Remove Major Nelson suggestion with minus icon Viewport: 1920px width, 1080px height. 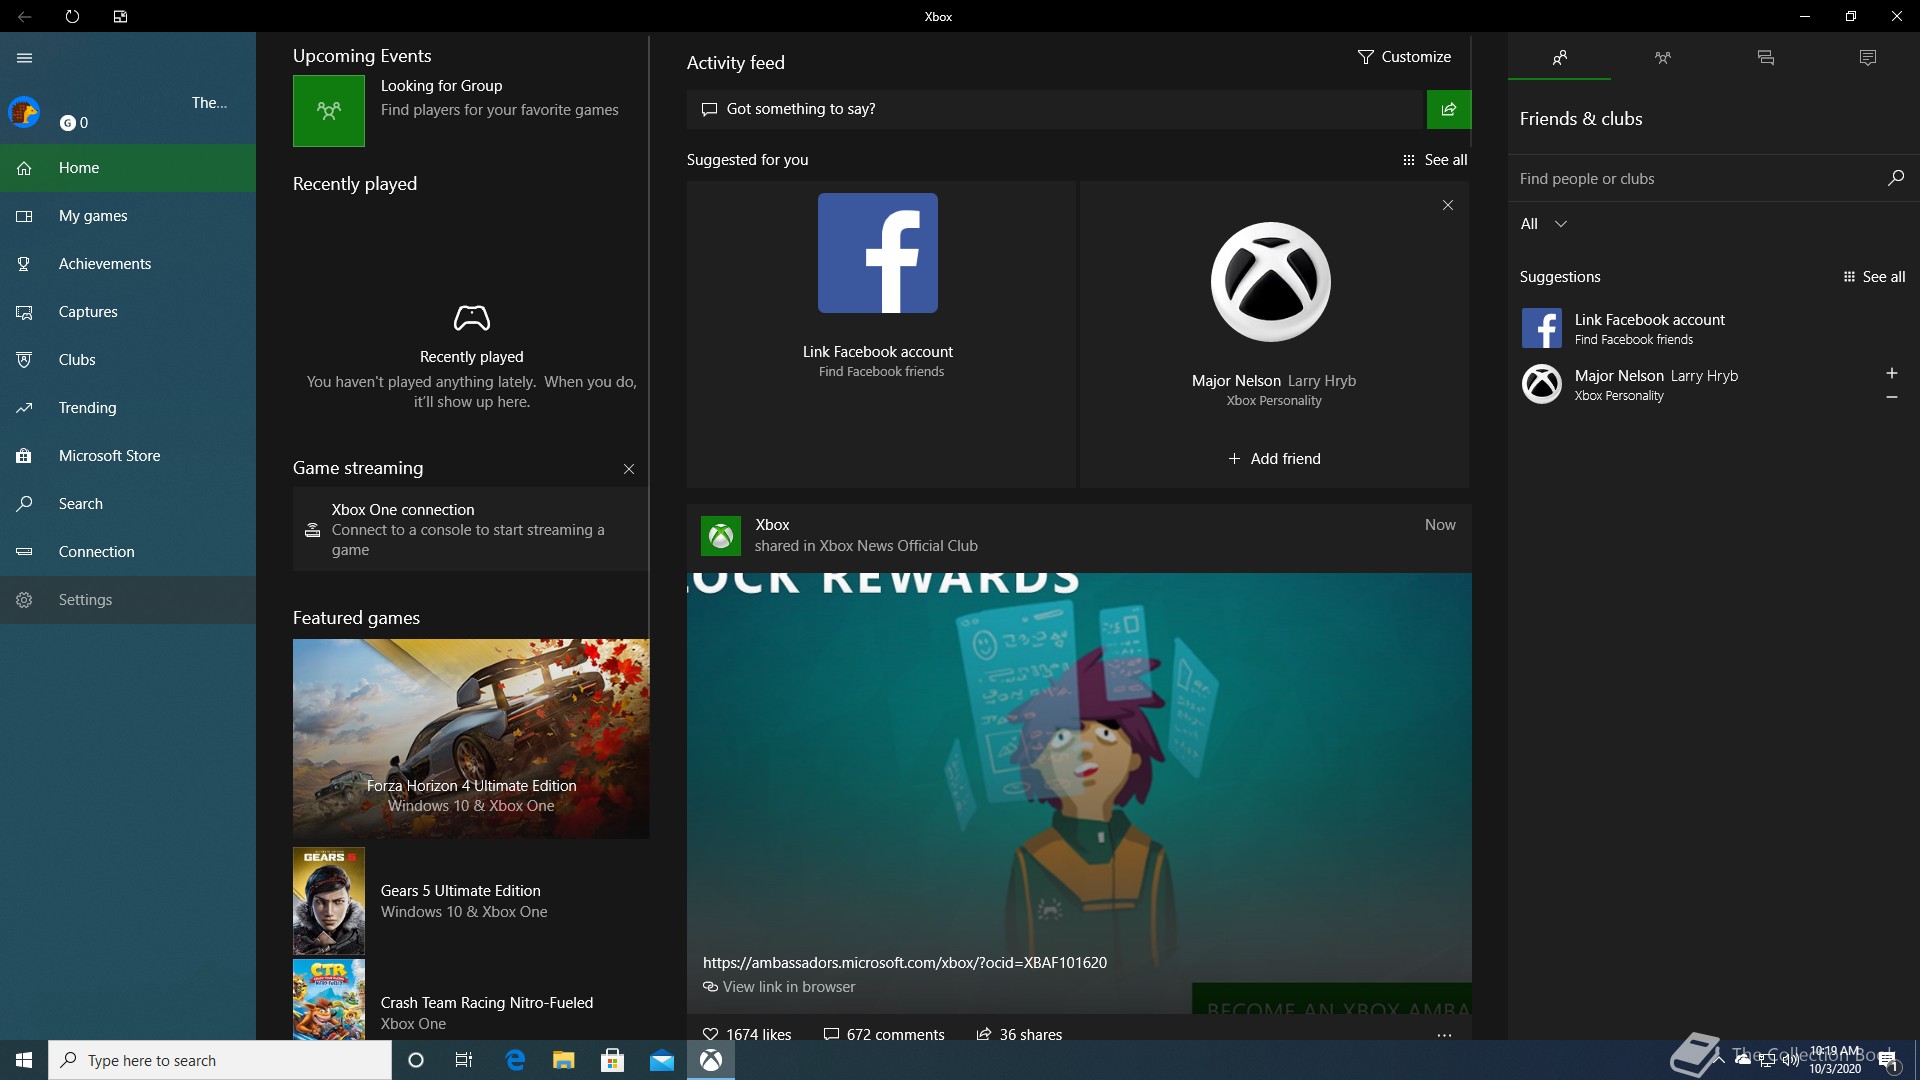(x=1892, y=397)
